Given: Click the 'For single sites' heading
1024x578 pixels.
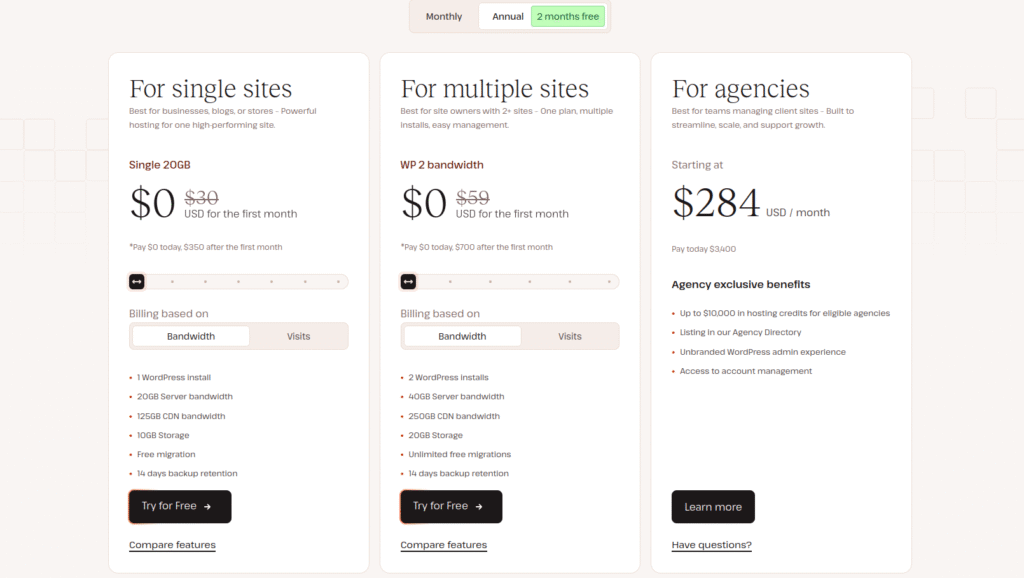Looking at the screenshot, I should point(210,89).
